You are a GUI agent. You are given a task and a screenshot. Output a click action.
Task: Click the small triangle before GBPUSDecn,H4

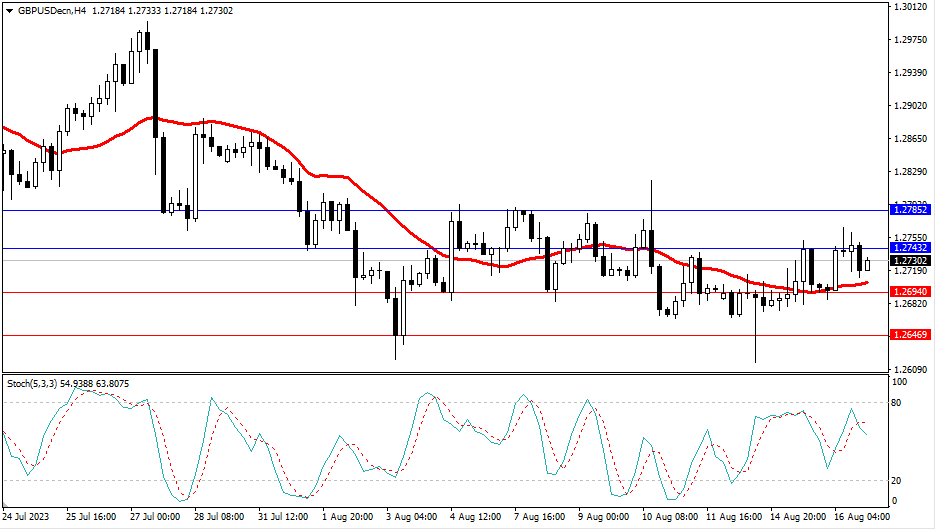(9, 8)
